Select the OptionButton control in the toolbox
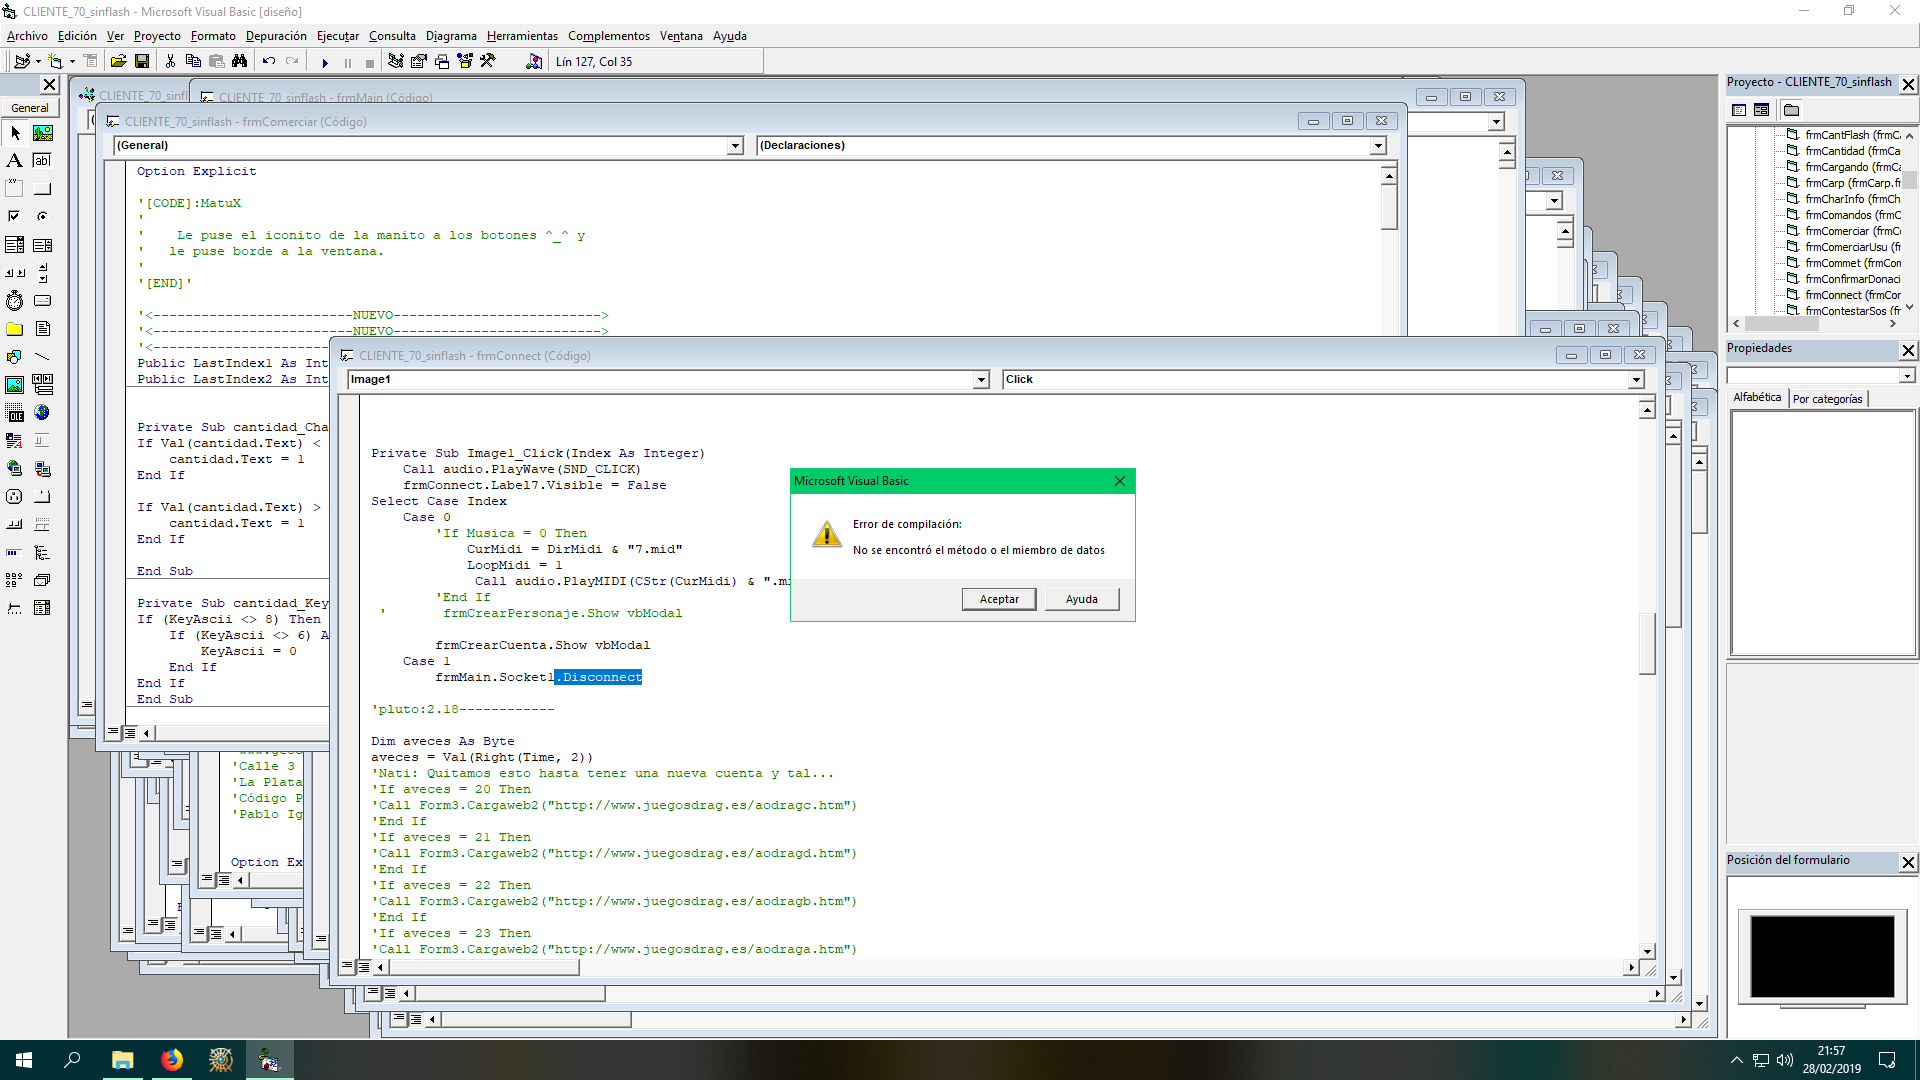Screen dimensions: 1920x1080 click(42, 217)
